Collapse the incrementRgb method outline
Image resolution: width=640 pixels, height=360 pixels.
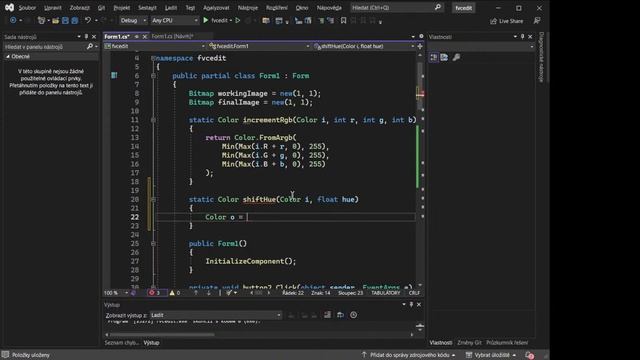[x=153, y=120]
